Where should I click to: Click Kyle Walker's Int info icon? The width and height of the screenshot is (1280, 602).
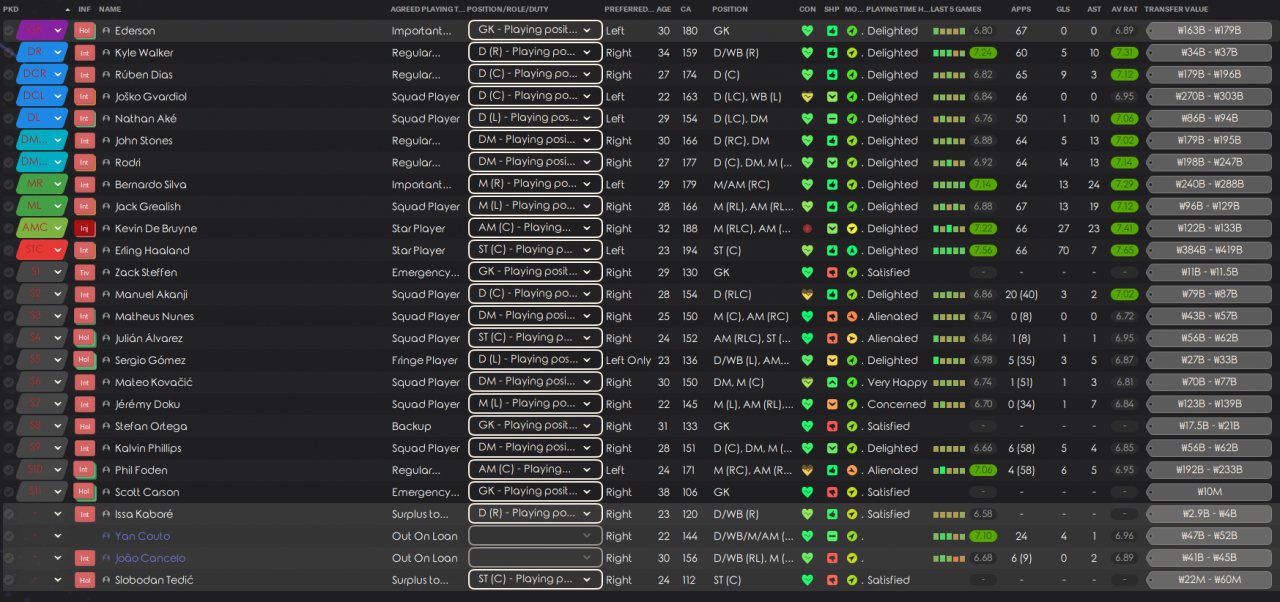85,53
